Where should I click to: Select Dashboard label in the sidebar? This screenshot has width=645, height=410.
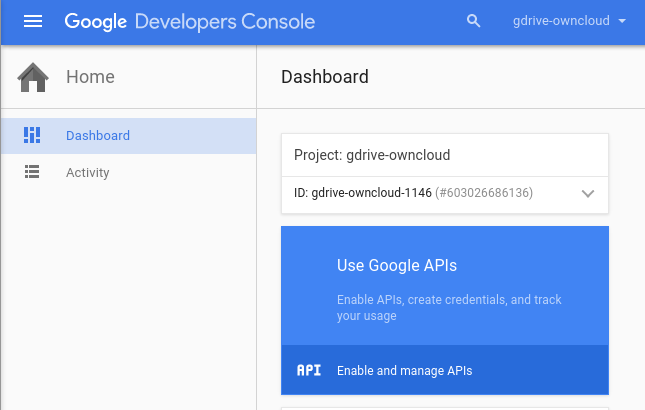[98, 135]
